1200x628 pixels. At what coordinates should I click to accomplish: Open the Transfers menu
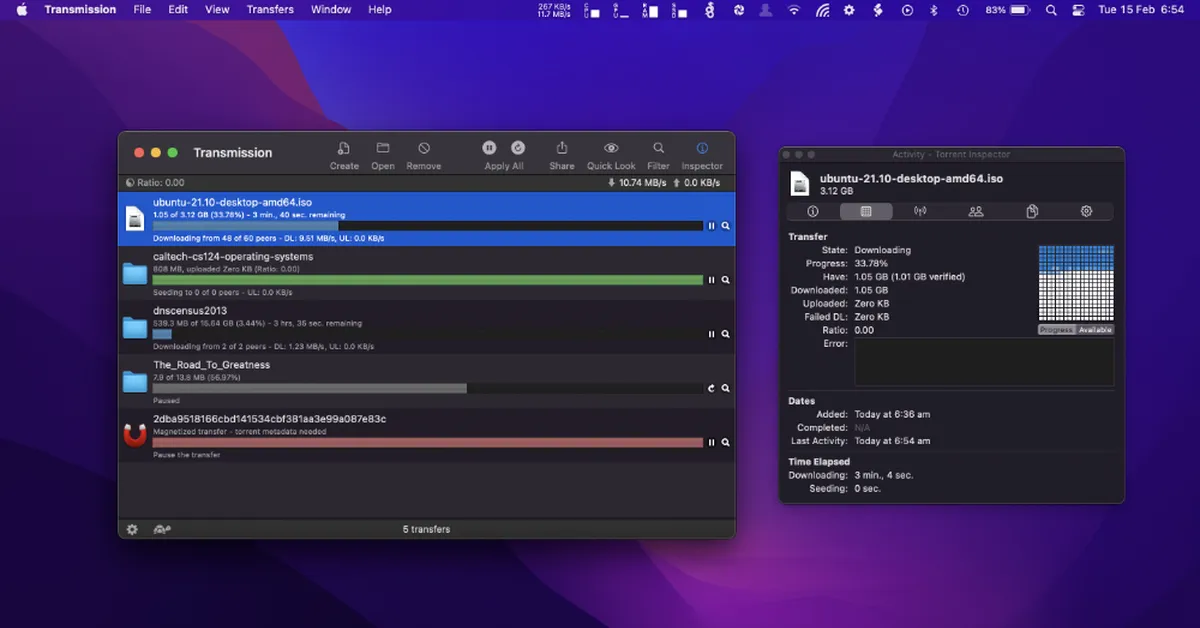[270, 9]
